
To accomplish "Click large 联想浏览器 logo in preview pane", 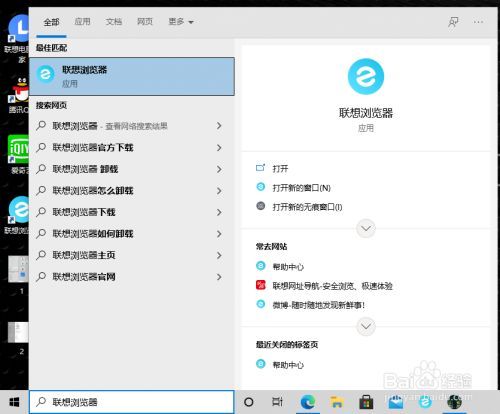I will pos(366,77).
